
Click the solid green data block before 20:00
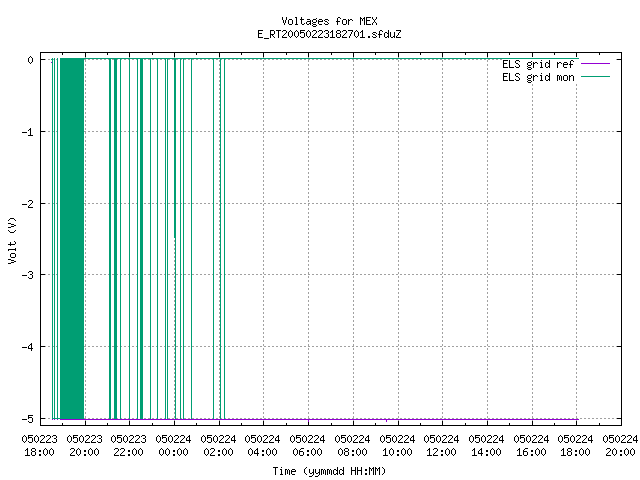tap(72, 239)
